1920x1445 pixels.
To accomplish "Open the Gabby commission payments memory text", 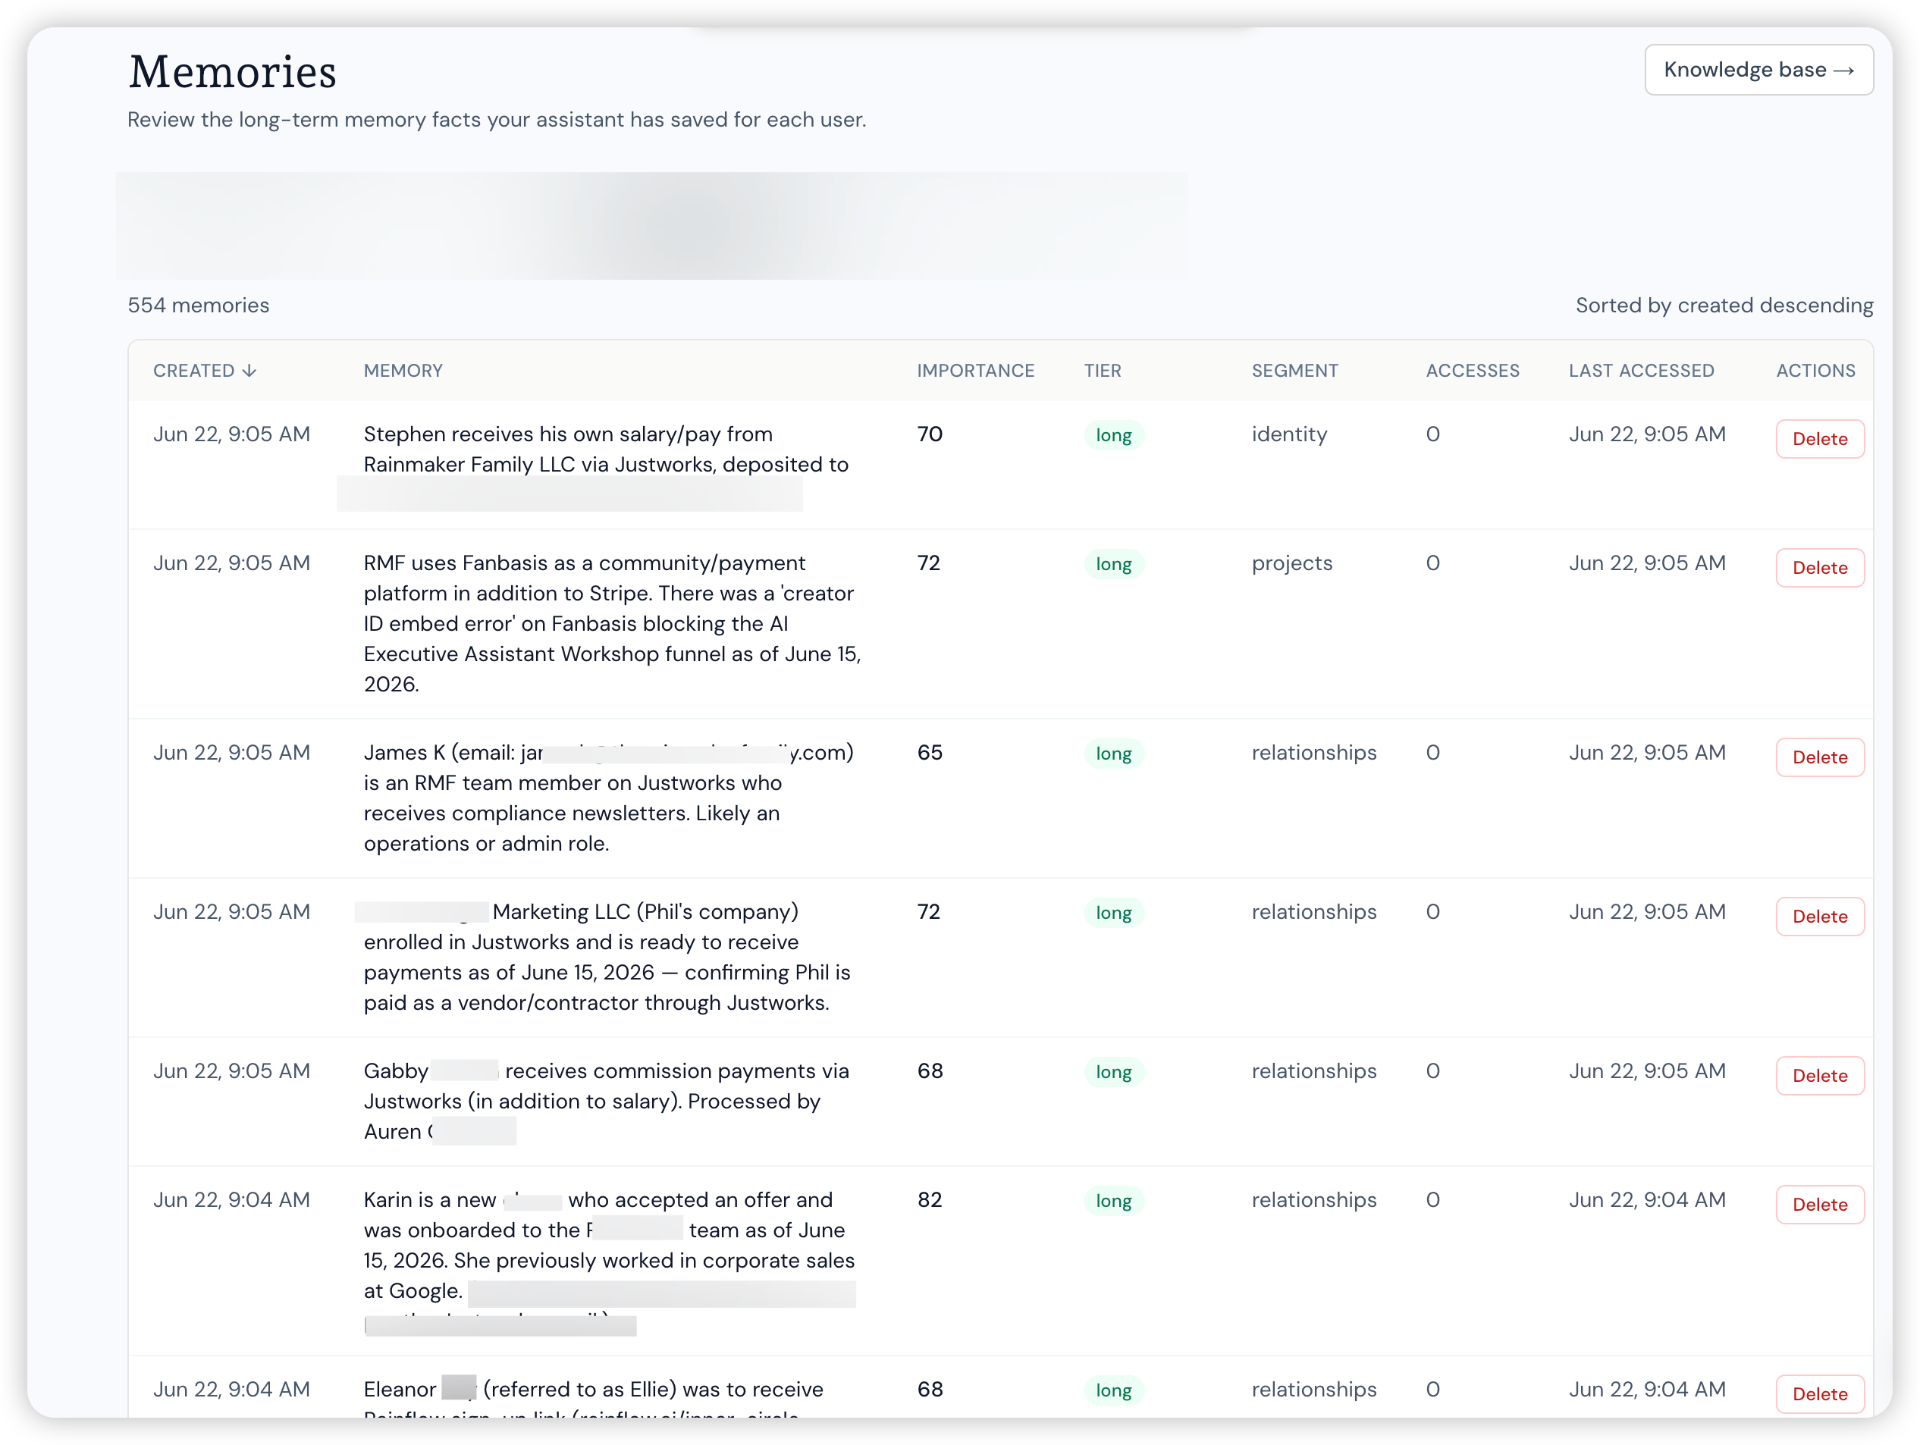I will coord(606,1101).
